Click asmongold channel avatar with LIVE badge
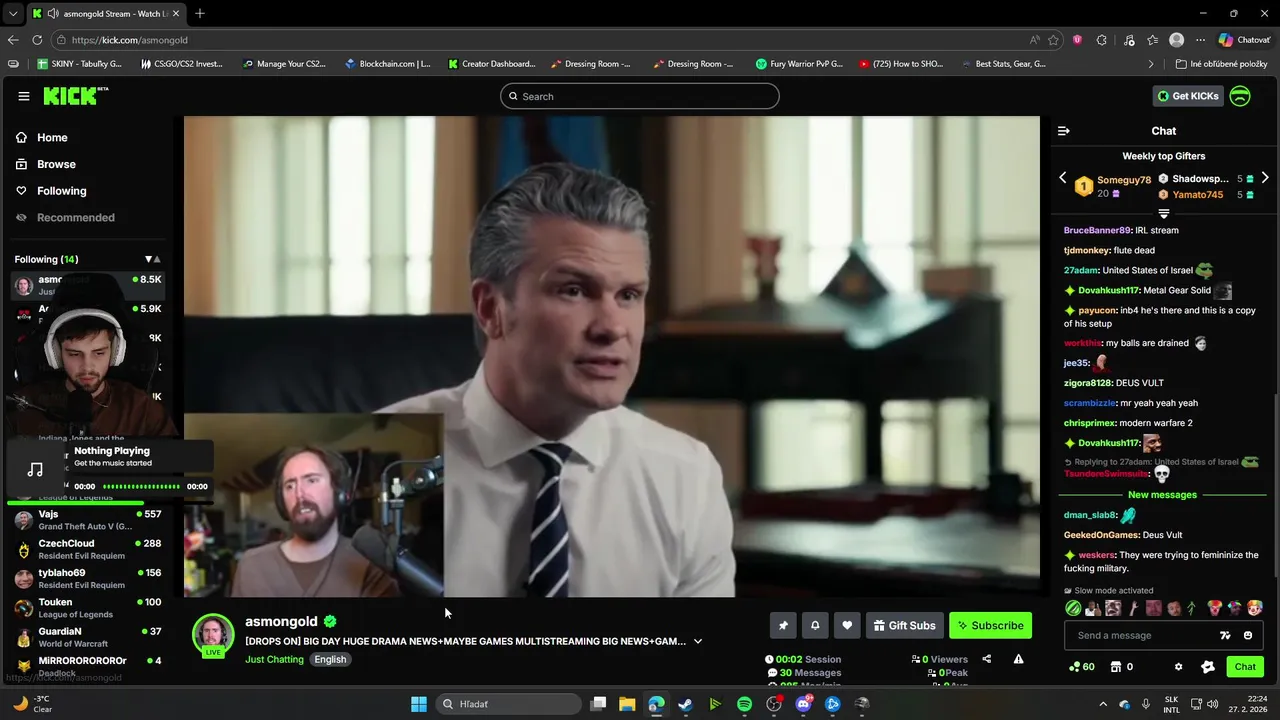This screenshot has width=1280, height=720. [213, 636]
